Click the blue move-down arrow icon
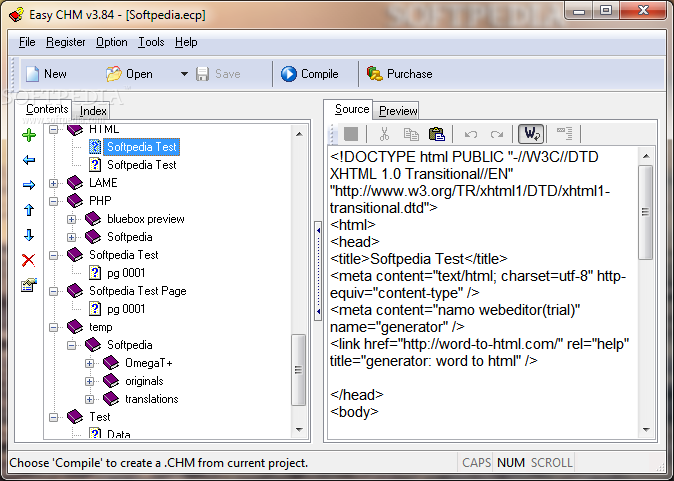Viewport: 674px width, 481px height. click(x=29, y=235)
